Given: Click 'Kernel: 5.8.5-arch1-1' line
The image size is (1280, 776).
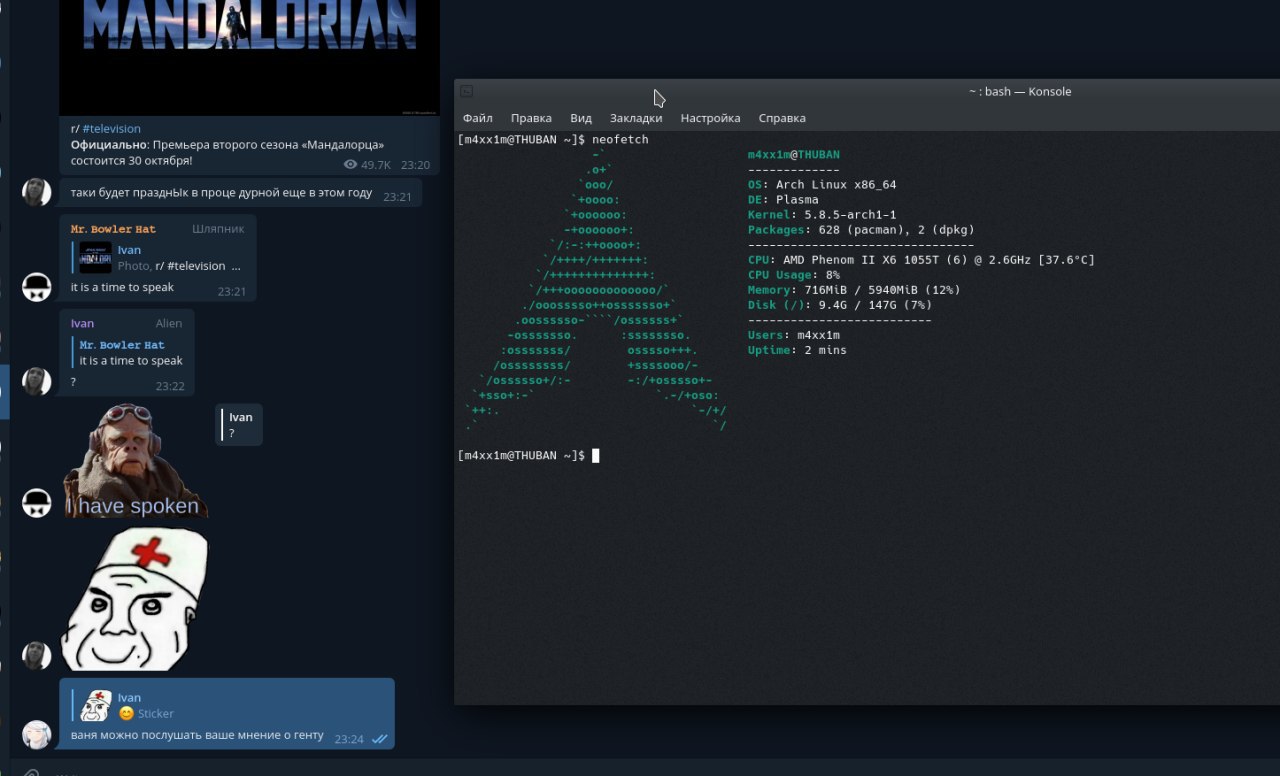Looking at the screenshot, I should [x=822, y=215].
